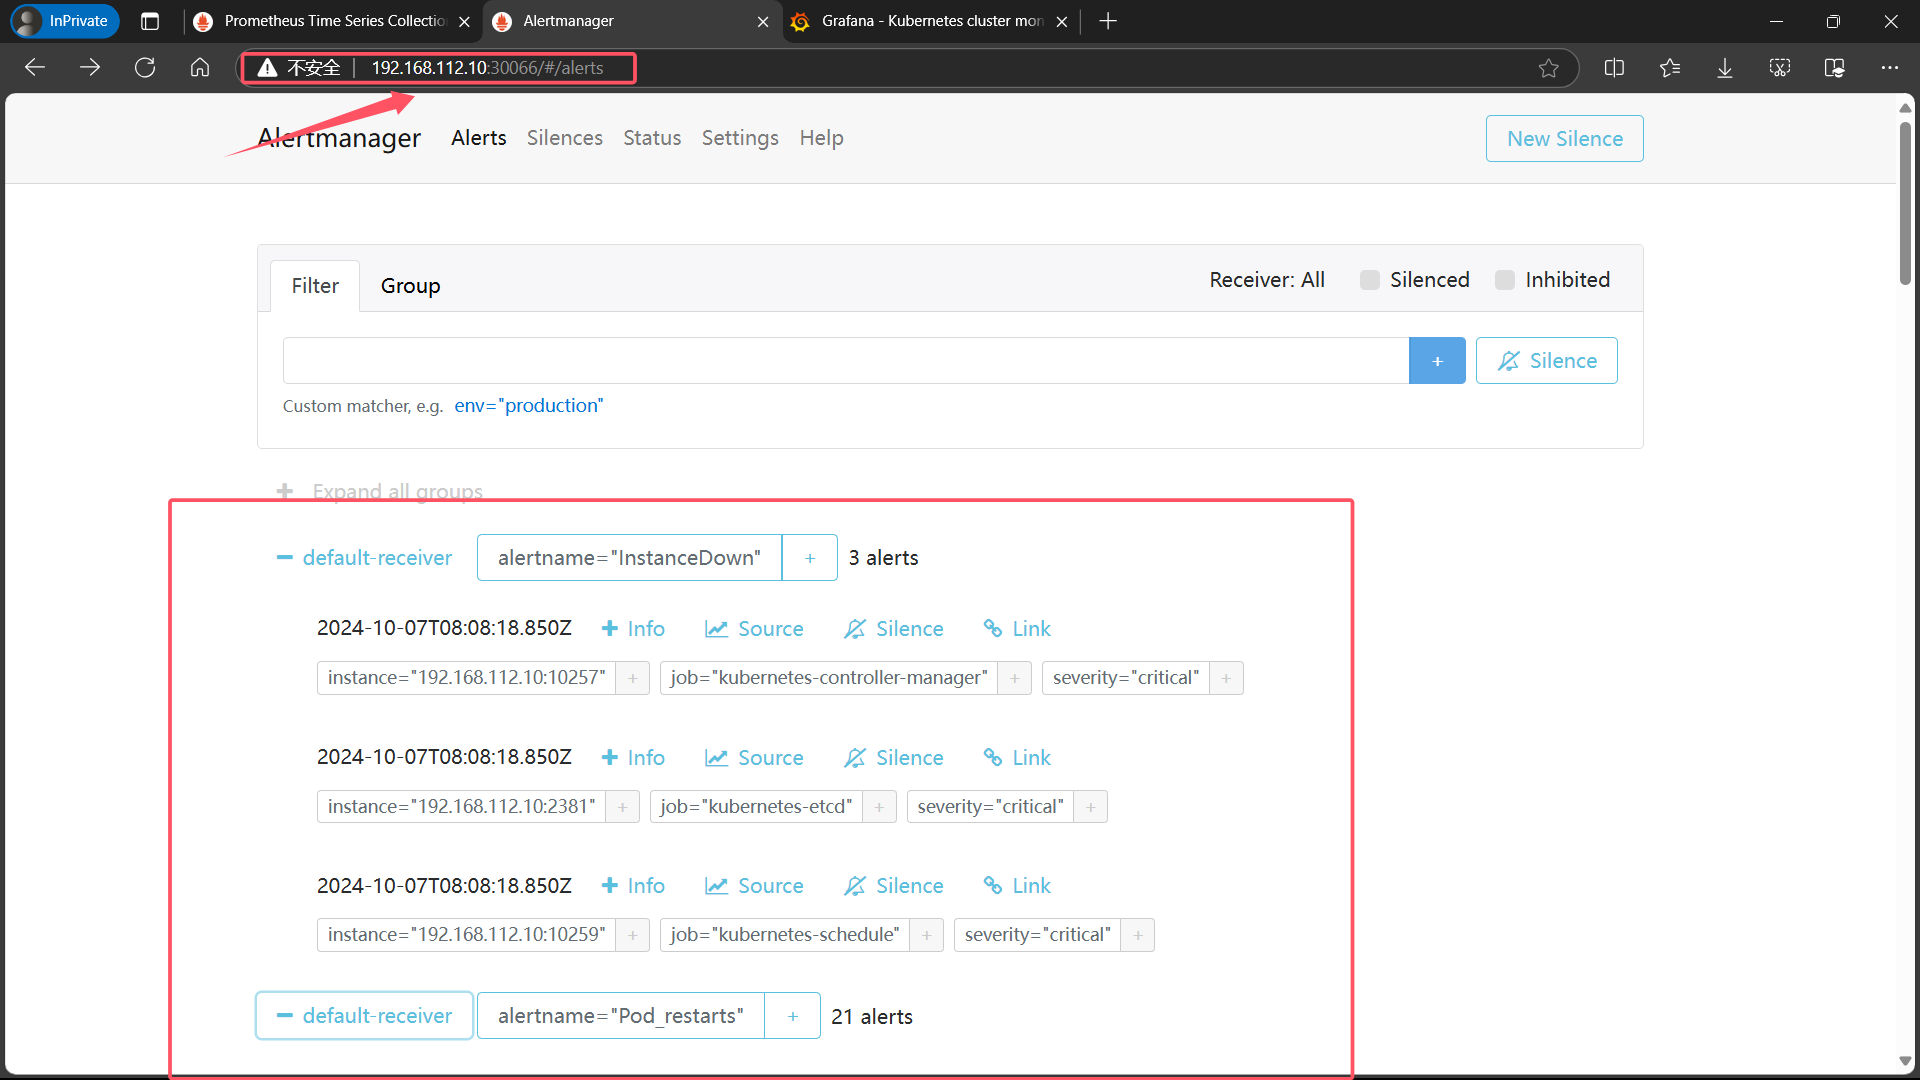1920x1080 pixels.
Task: Click into the filter matcher input field
Action: [845, 361]
